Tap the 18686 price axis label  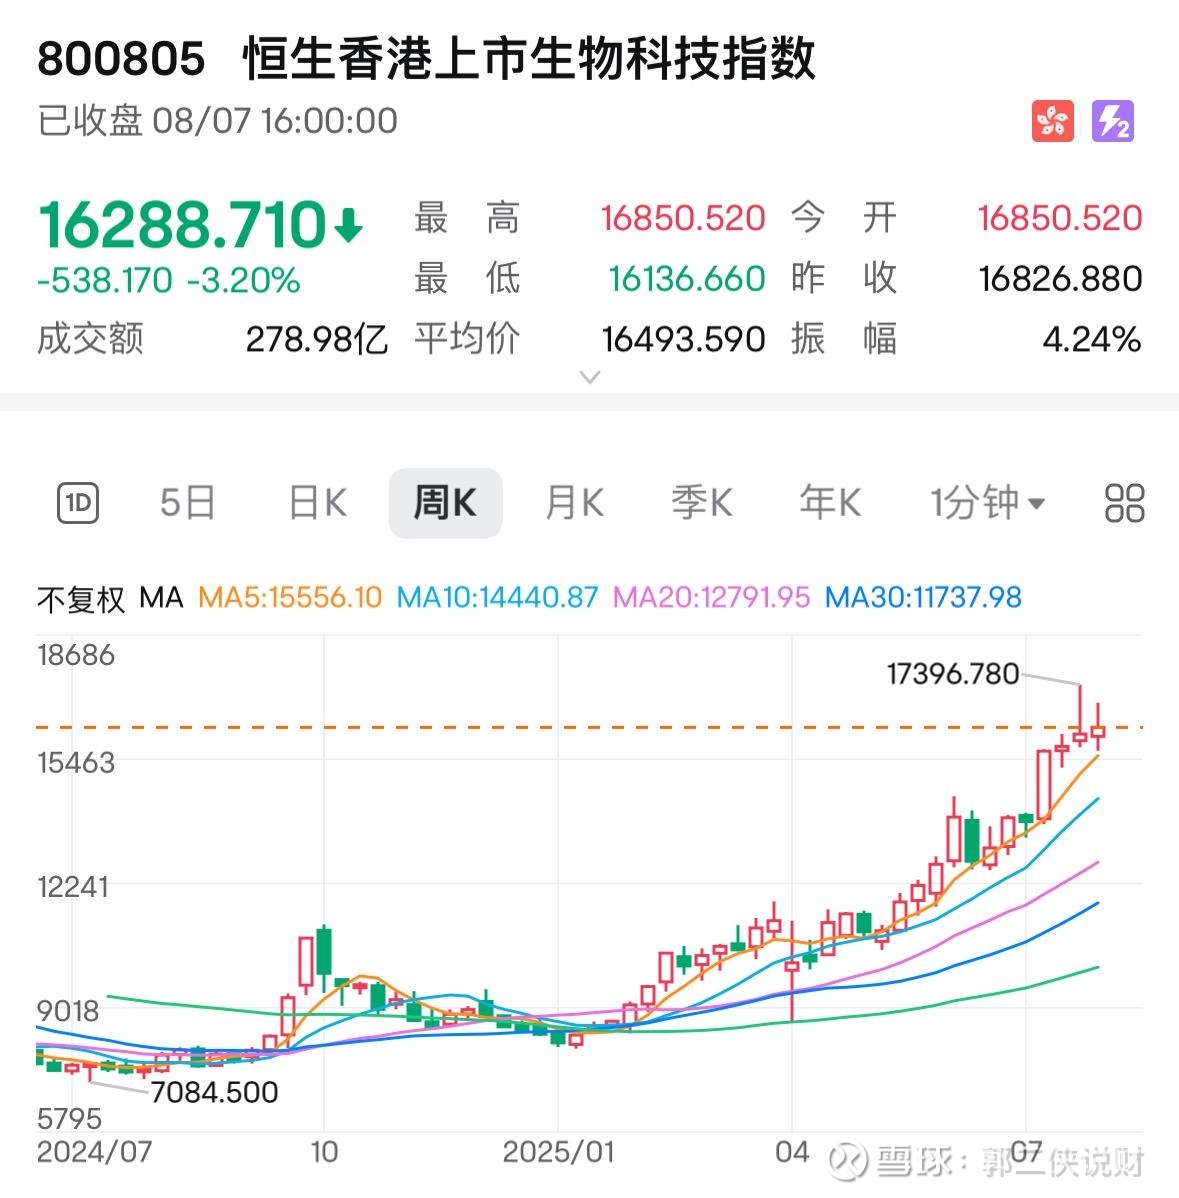[x=76, y=656]
